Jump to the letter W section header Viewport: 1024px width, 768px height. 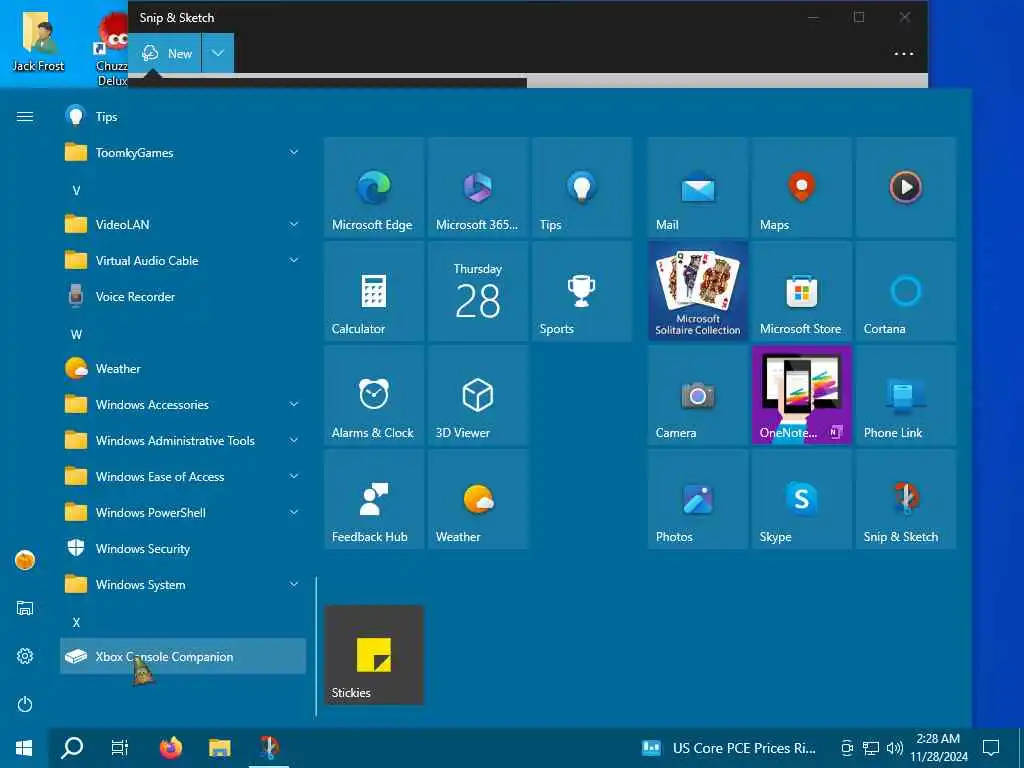pyautogui.click(x=76, y=334)
